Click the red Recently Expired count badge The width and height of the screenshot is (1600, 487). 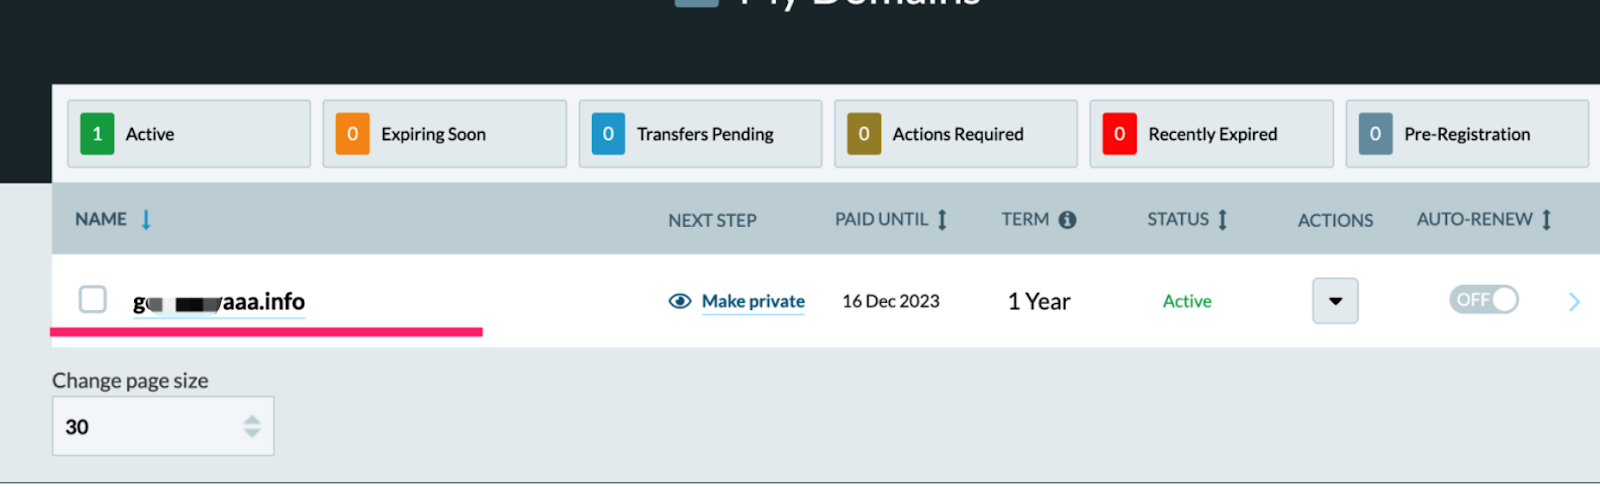point(1119,134)
